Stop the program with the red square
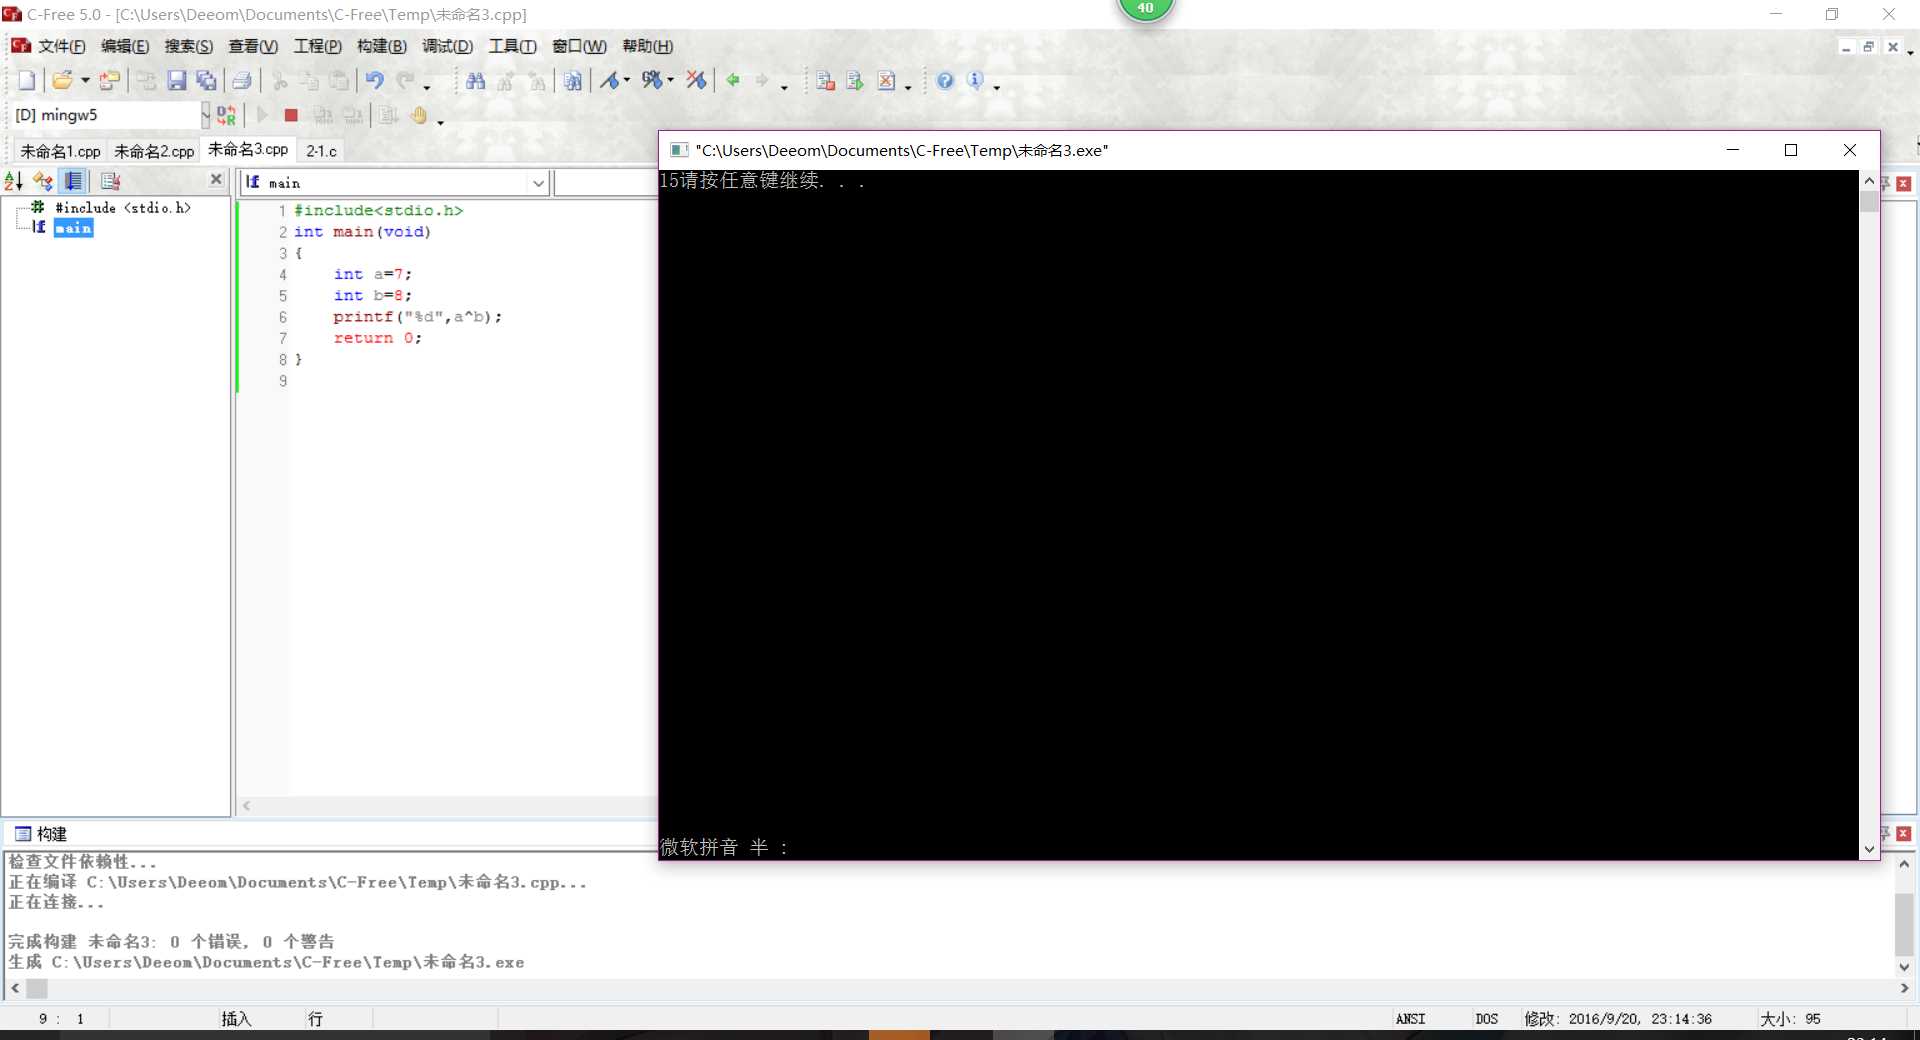This screenshot has width=1920, height=1040. coord(291,116)
